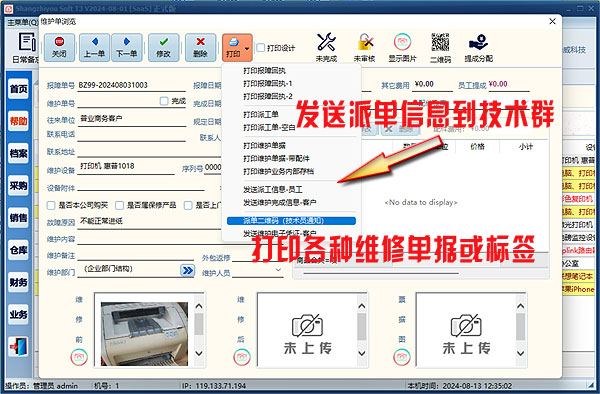Open 主菜单(Q) in the main window

coord(23,22)
